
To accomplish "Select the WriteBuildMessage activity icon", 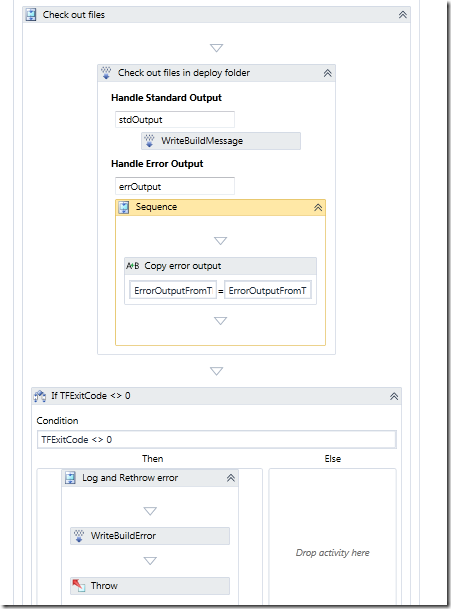I will tap(149, 141).
